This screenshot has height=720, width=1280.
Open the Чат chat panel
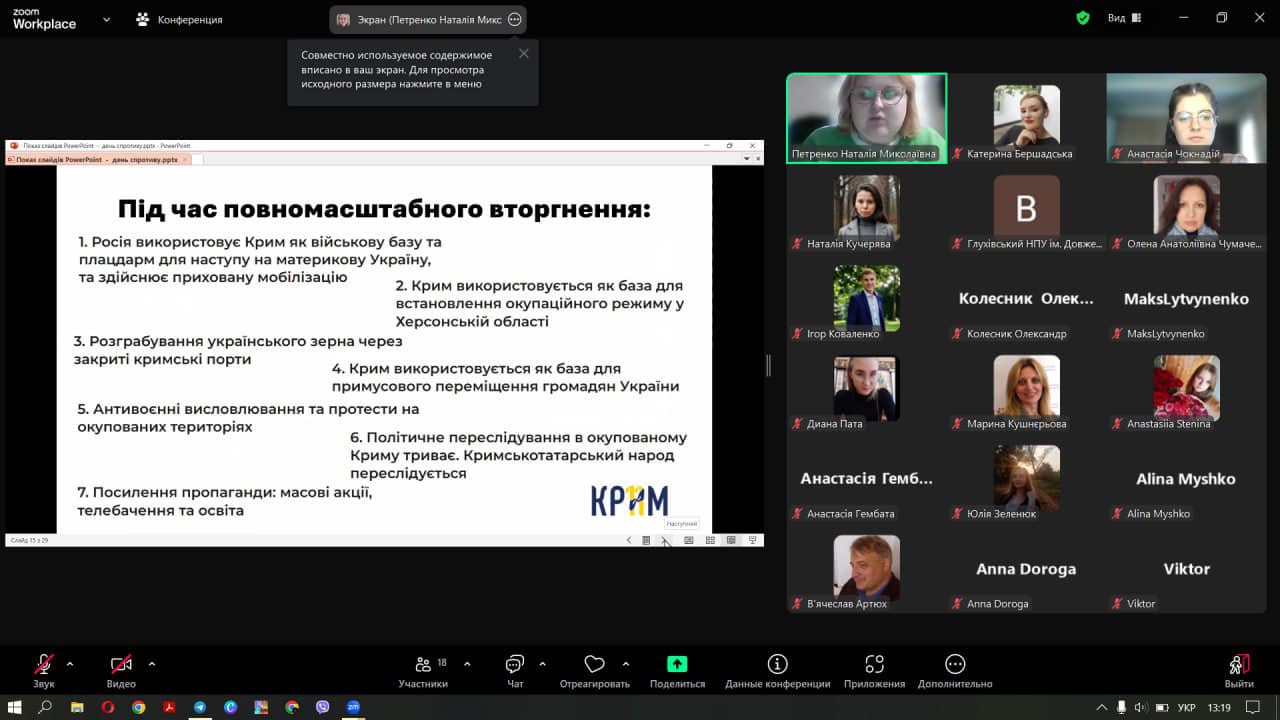coord(515,670)
